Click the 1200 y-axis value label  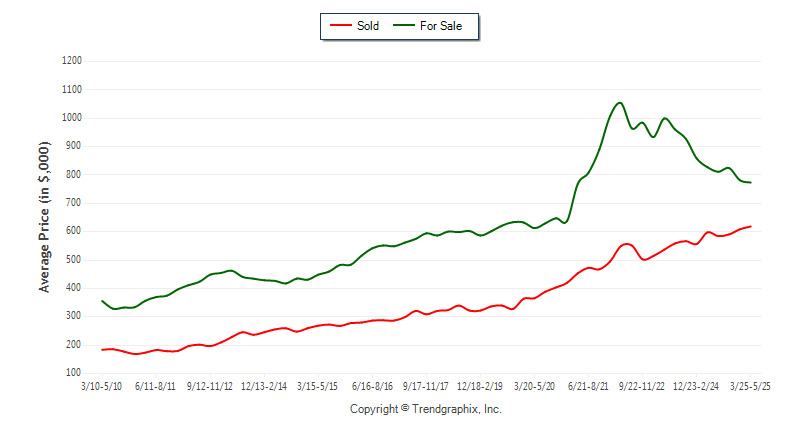point(72,61)
